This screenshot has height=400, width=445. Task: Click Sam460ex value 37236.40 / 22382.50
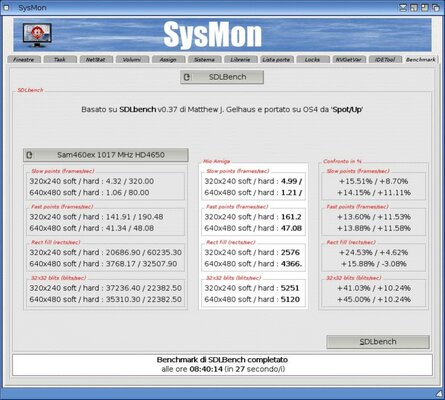coord(144,288)
